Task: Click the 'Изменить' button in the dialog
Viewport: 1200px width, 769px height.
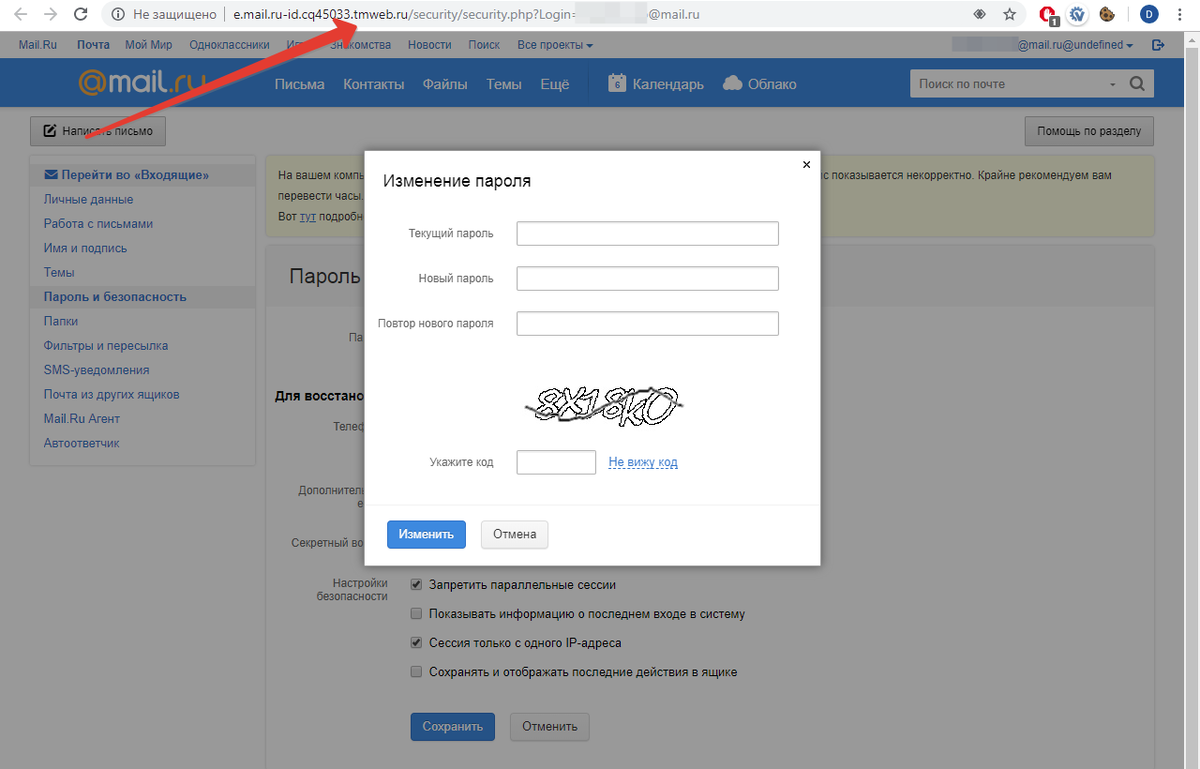Action: [427, 534]
